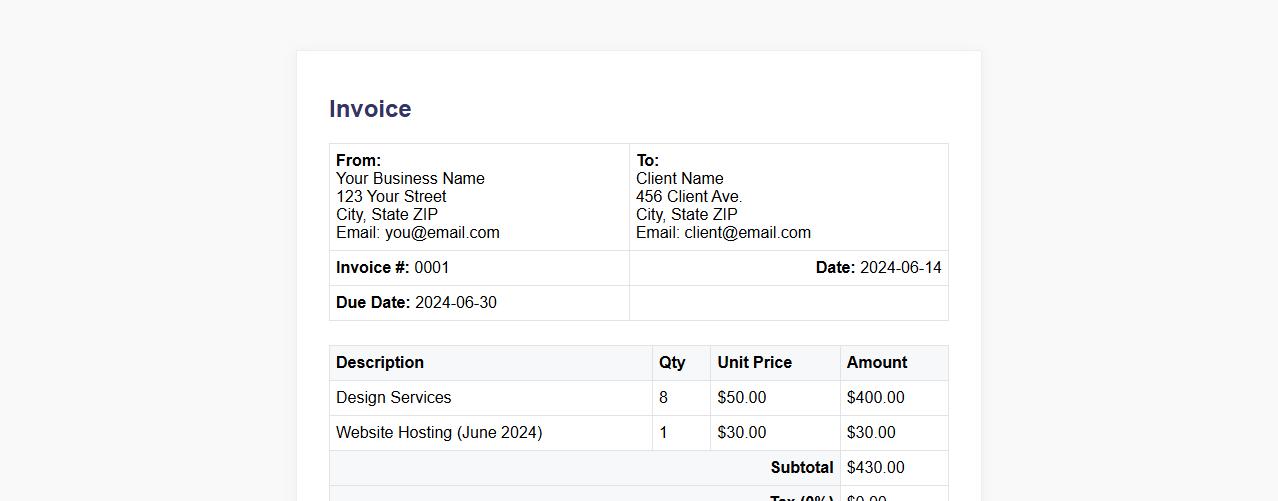The image size is (1278, 501).
Task: Click the 'Invoice #: 0001' cell
Action: pyautogui.click(x=479, y=268)
